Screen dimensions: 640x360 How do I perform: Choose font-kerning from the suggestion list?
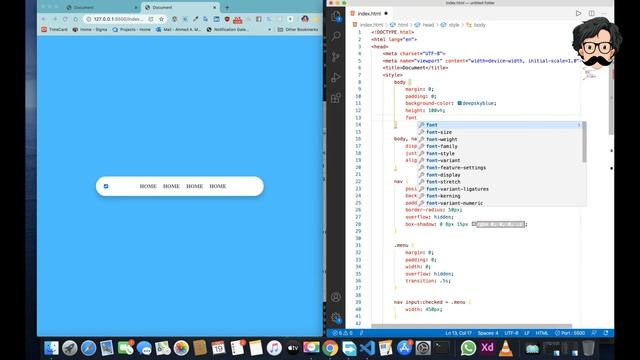pos(443,196)
